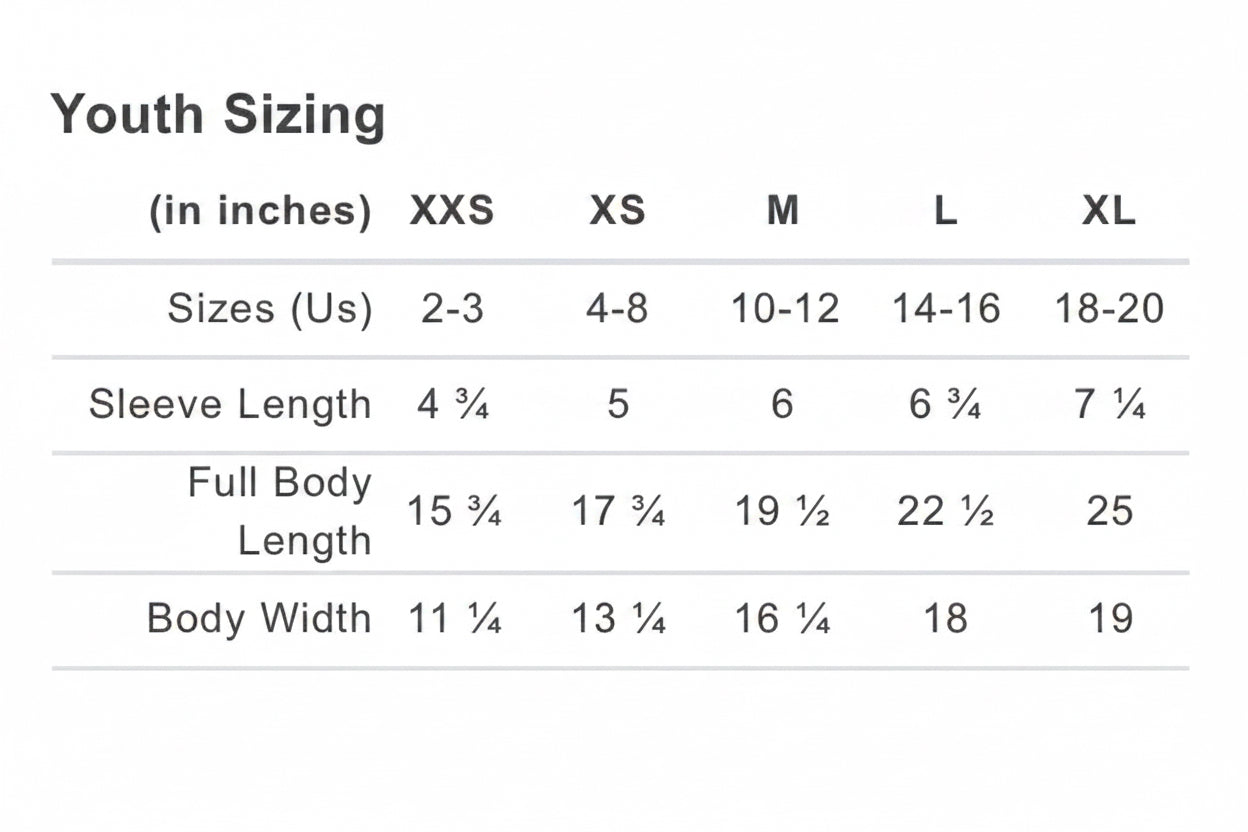Select the Body Width row label
Viewport: 1248px width, 832px height.
click(x=259, y=618)
